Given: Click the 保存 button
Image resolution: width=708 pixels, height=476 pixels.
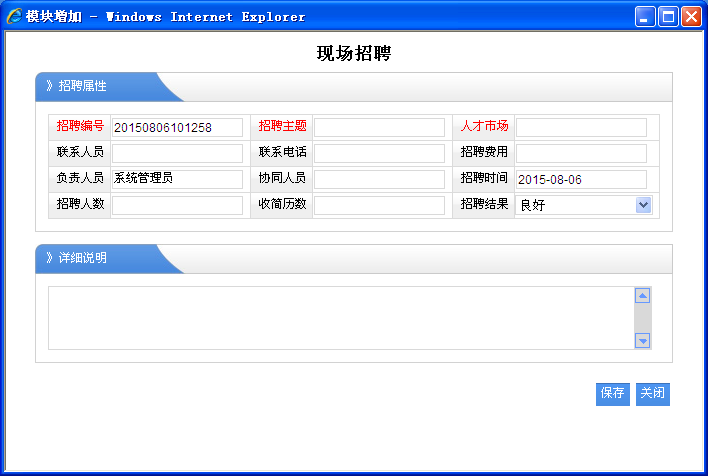Looking at the screenshot, I should (x=612, y=394).
